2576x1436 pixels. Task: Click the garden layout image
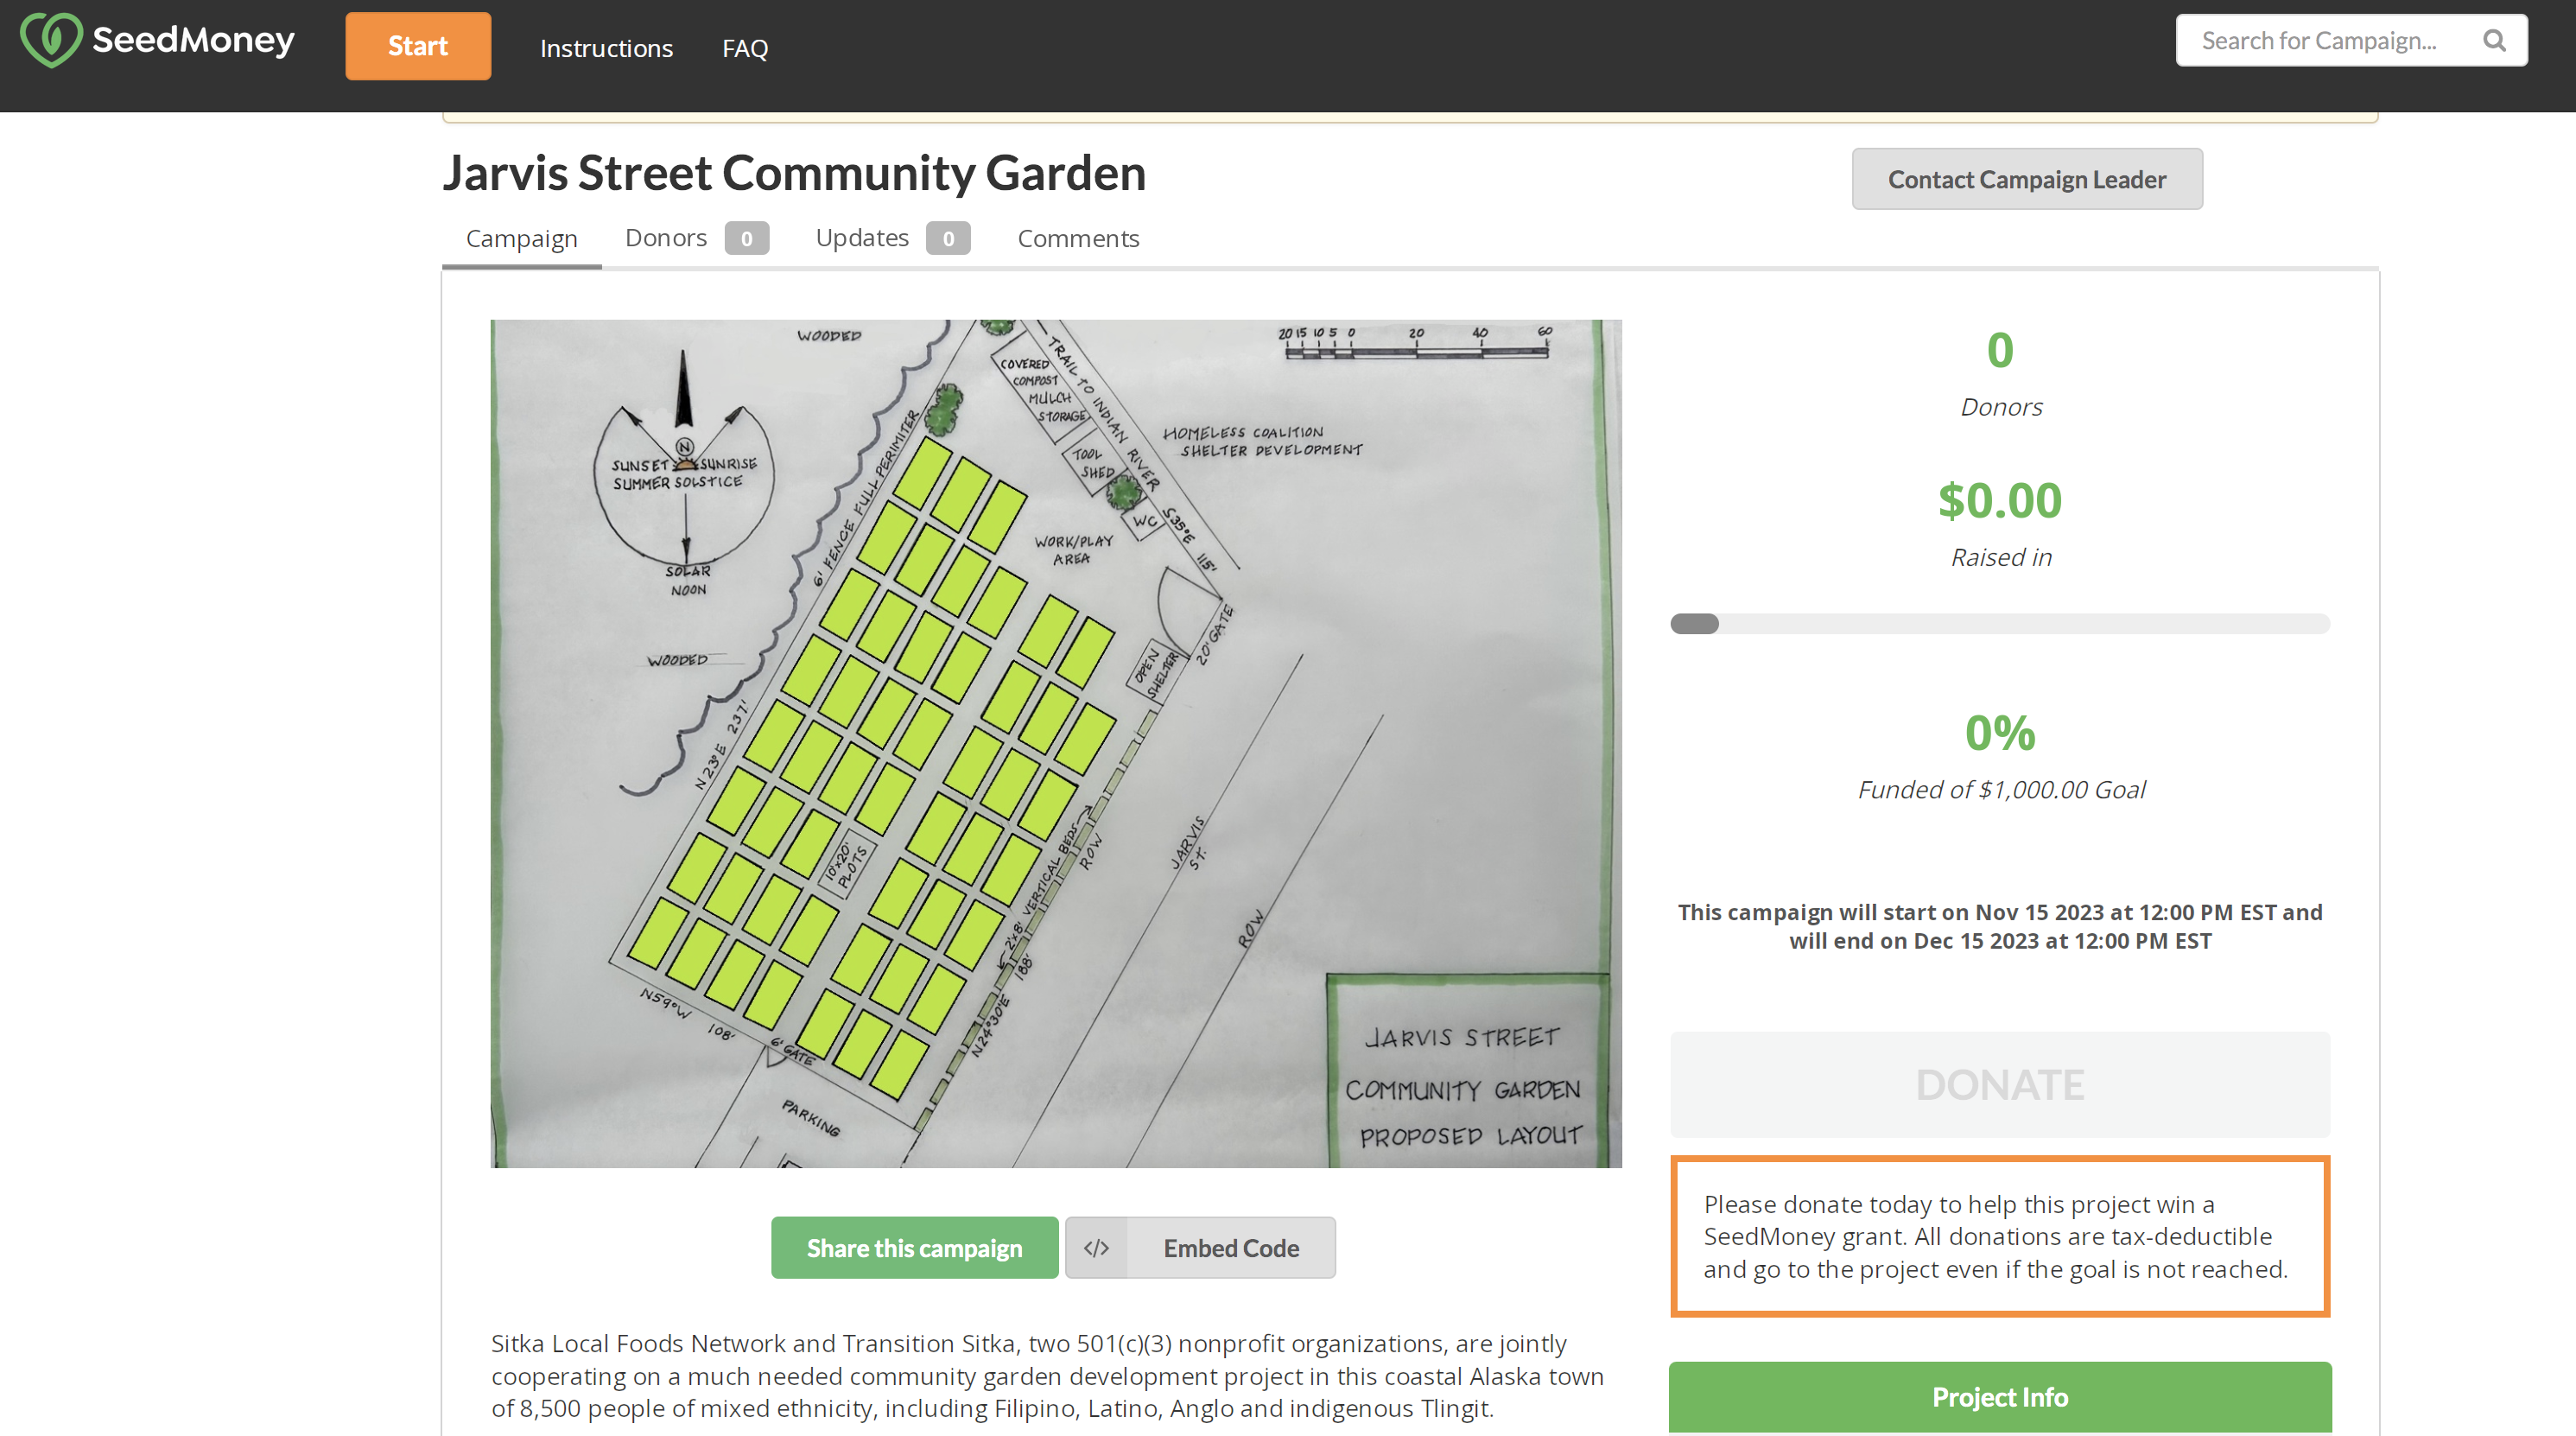coord(1055,743)
